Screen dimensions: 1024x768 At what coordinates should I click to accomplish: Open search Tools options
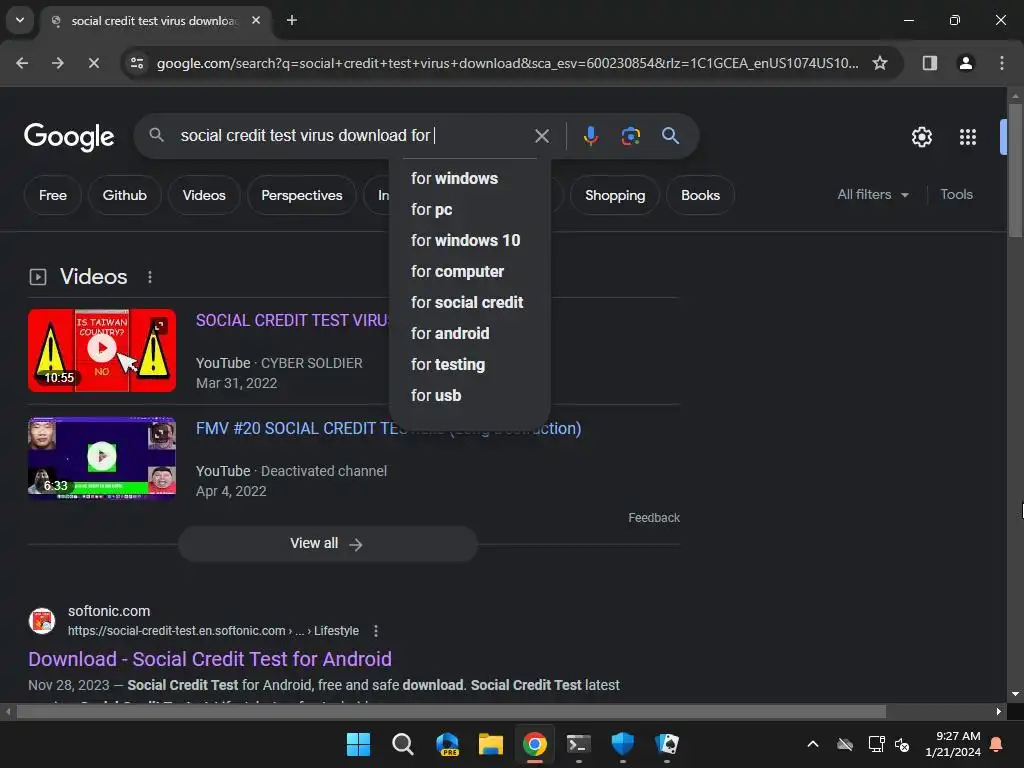click(x=956, y=195)
